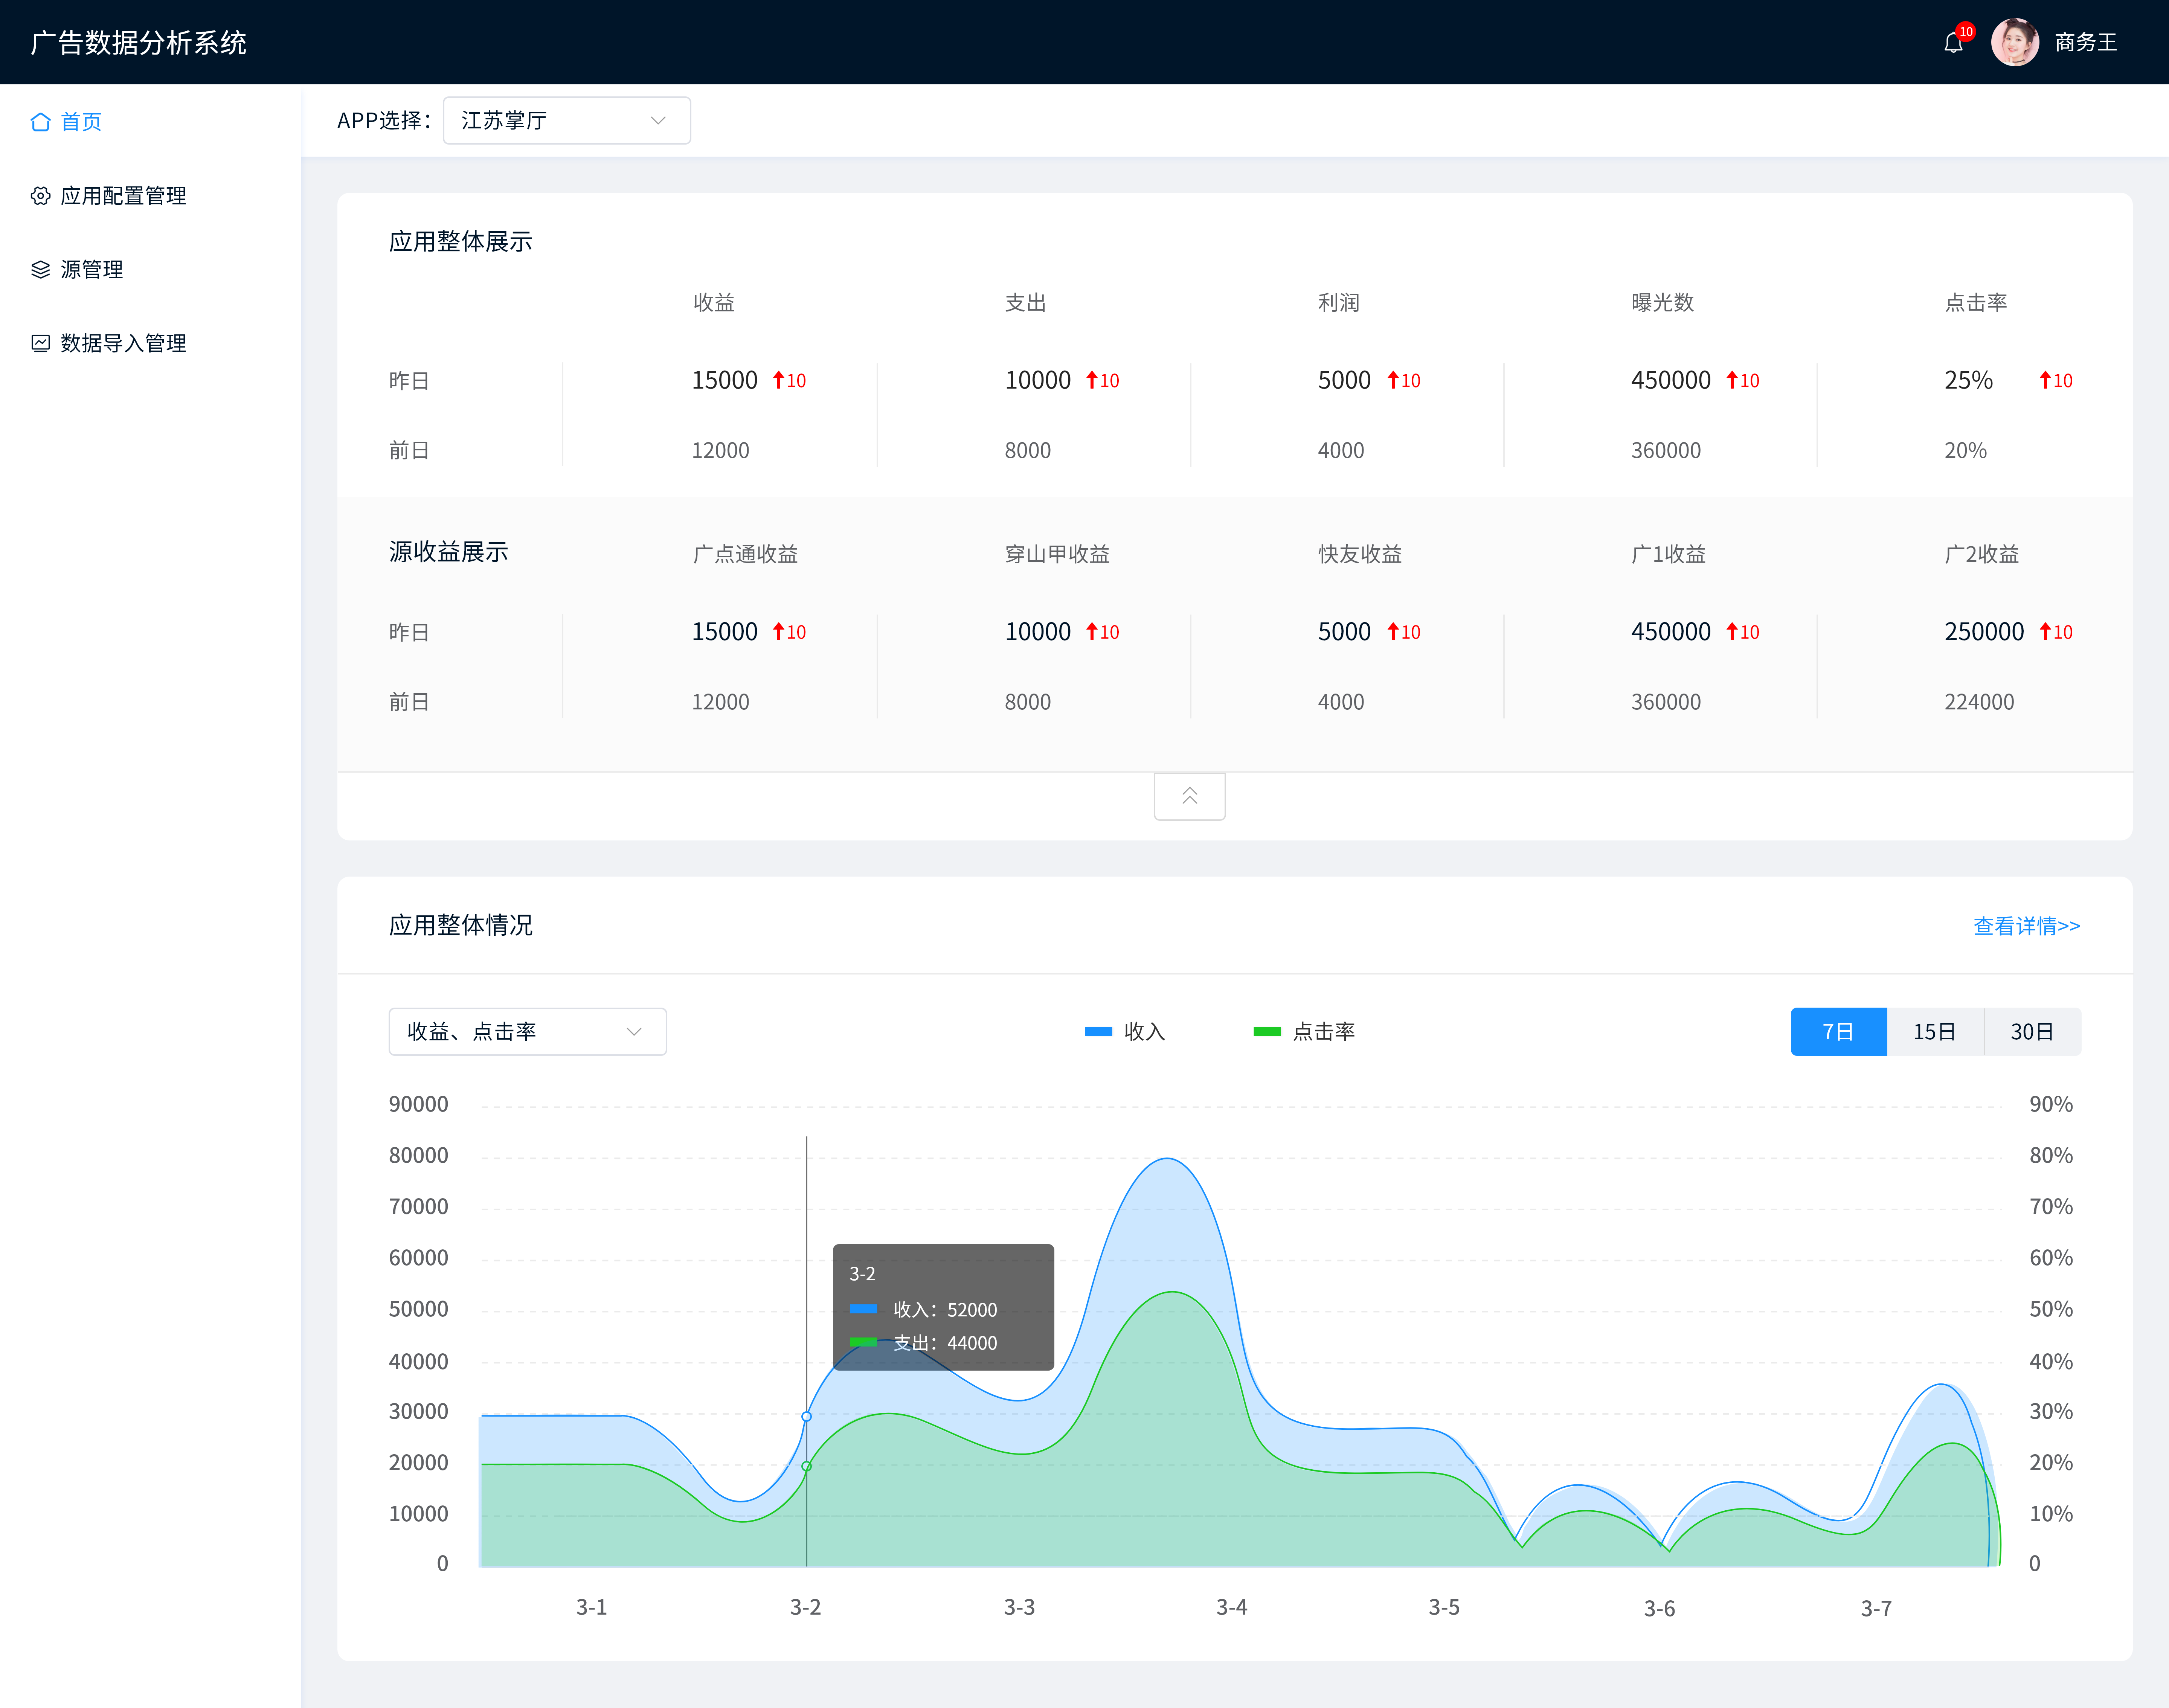Image resolution: width=2169 pixels, height=1708 pixels.
Task: Click the 广点通收益 column header
Action: point(745,554)
